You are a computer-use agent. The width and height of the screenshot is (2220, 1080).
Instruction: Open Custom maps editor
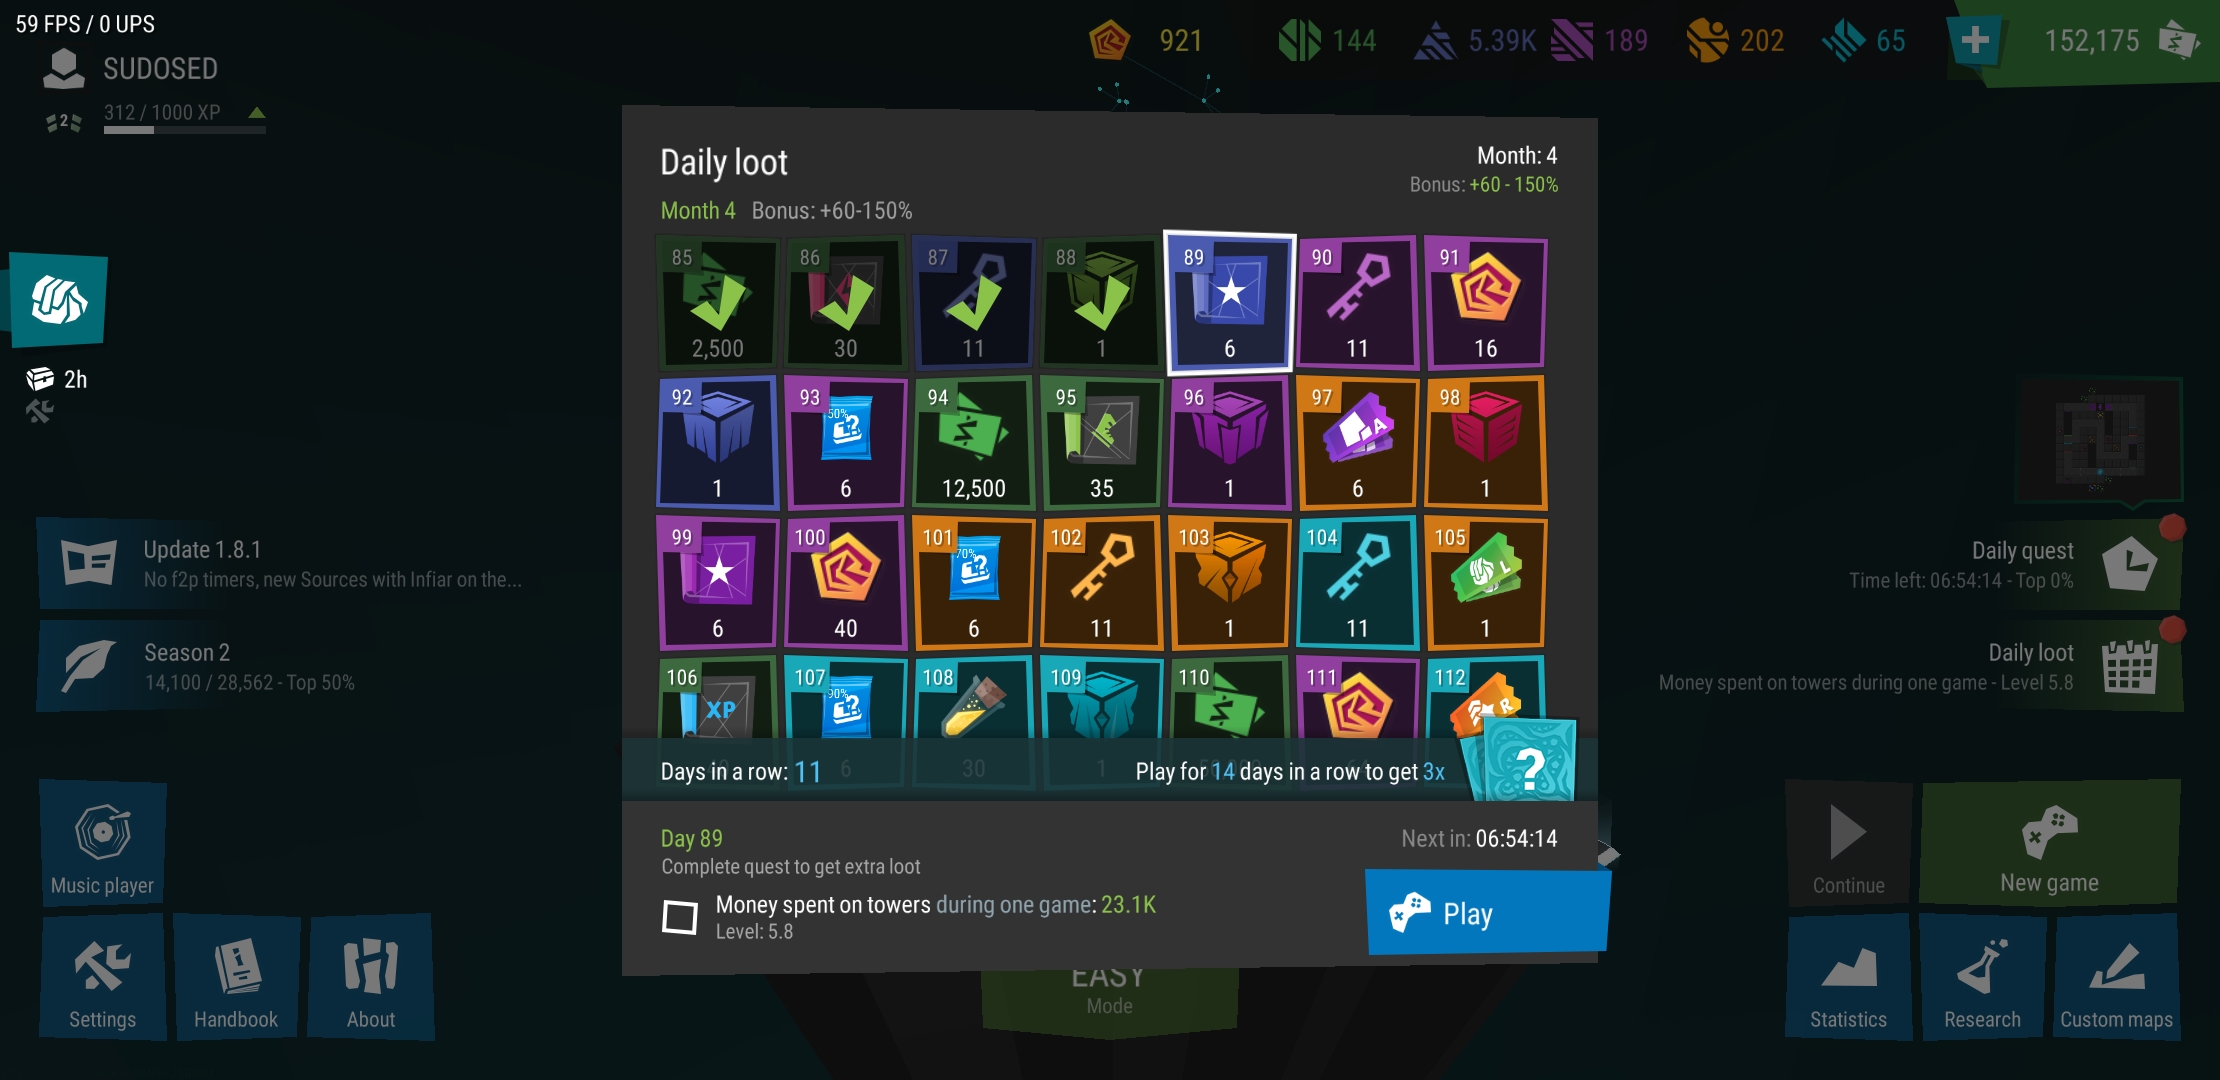2116,977
